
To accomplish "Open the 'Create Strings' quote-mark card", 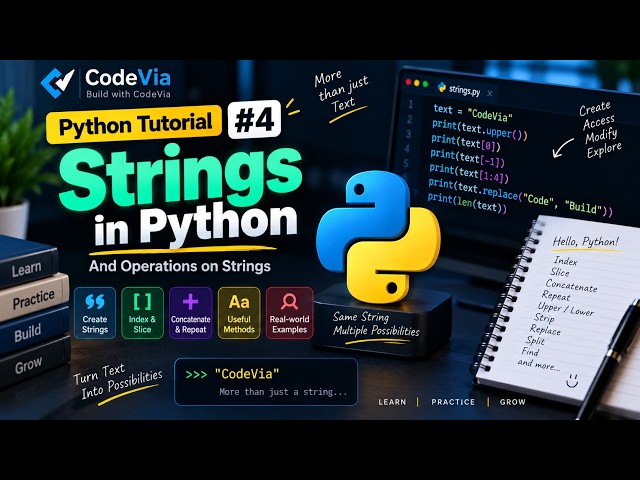I will tap(95, 313).
